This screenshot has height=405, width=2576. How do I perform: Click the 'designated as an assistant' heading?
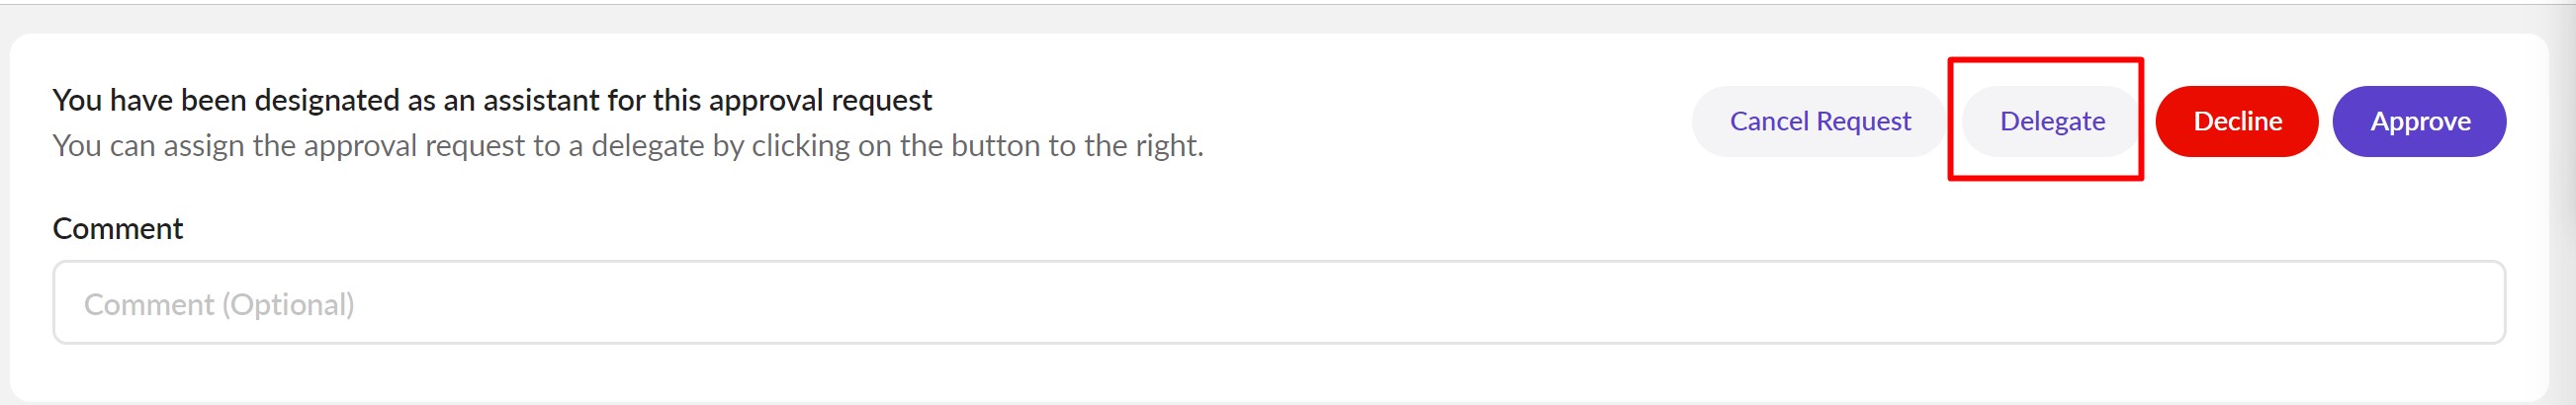click(492, 100)
